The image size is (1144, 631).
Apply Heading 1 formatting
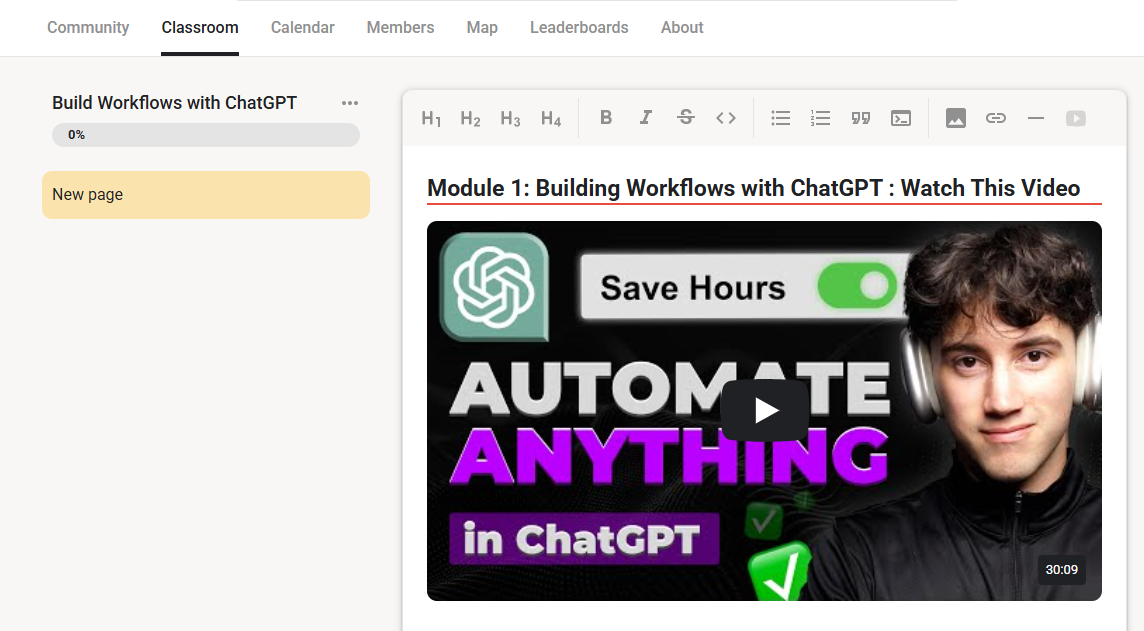click(x=431, y=118)
